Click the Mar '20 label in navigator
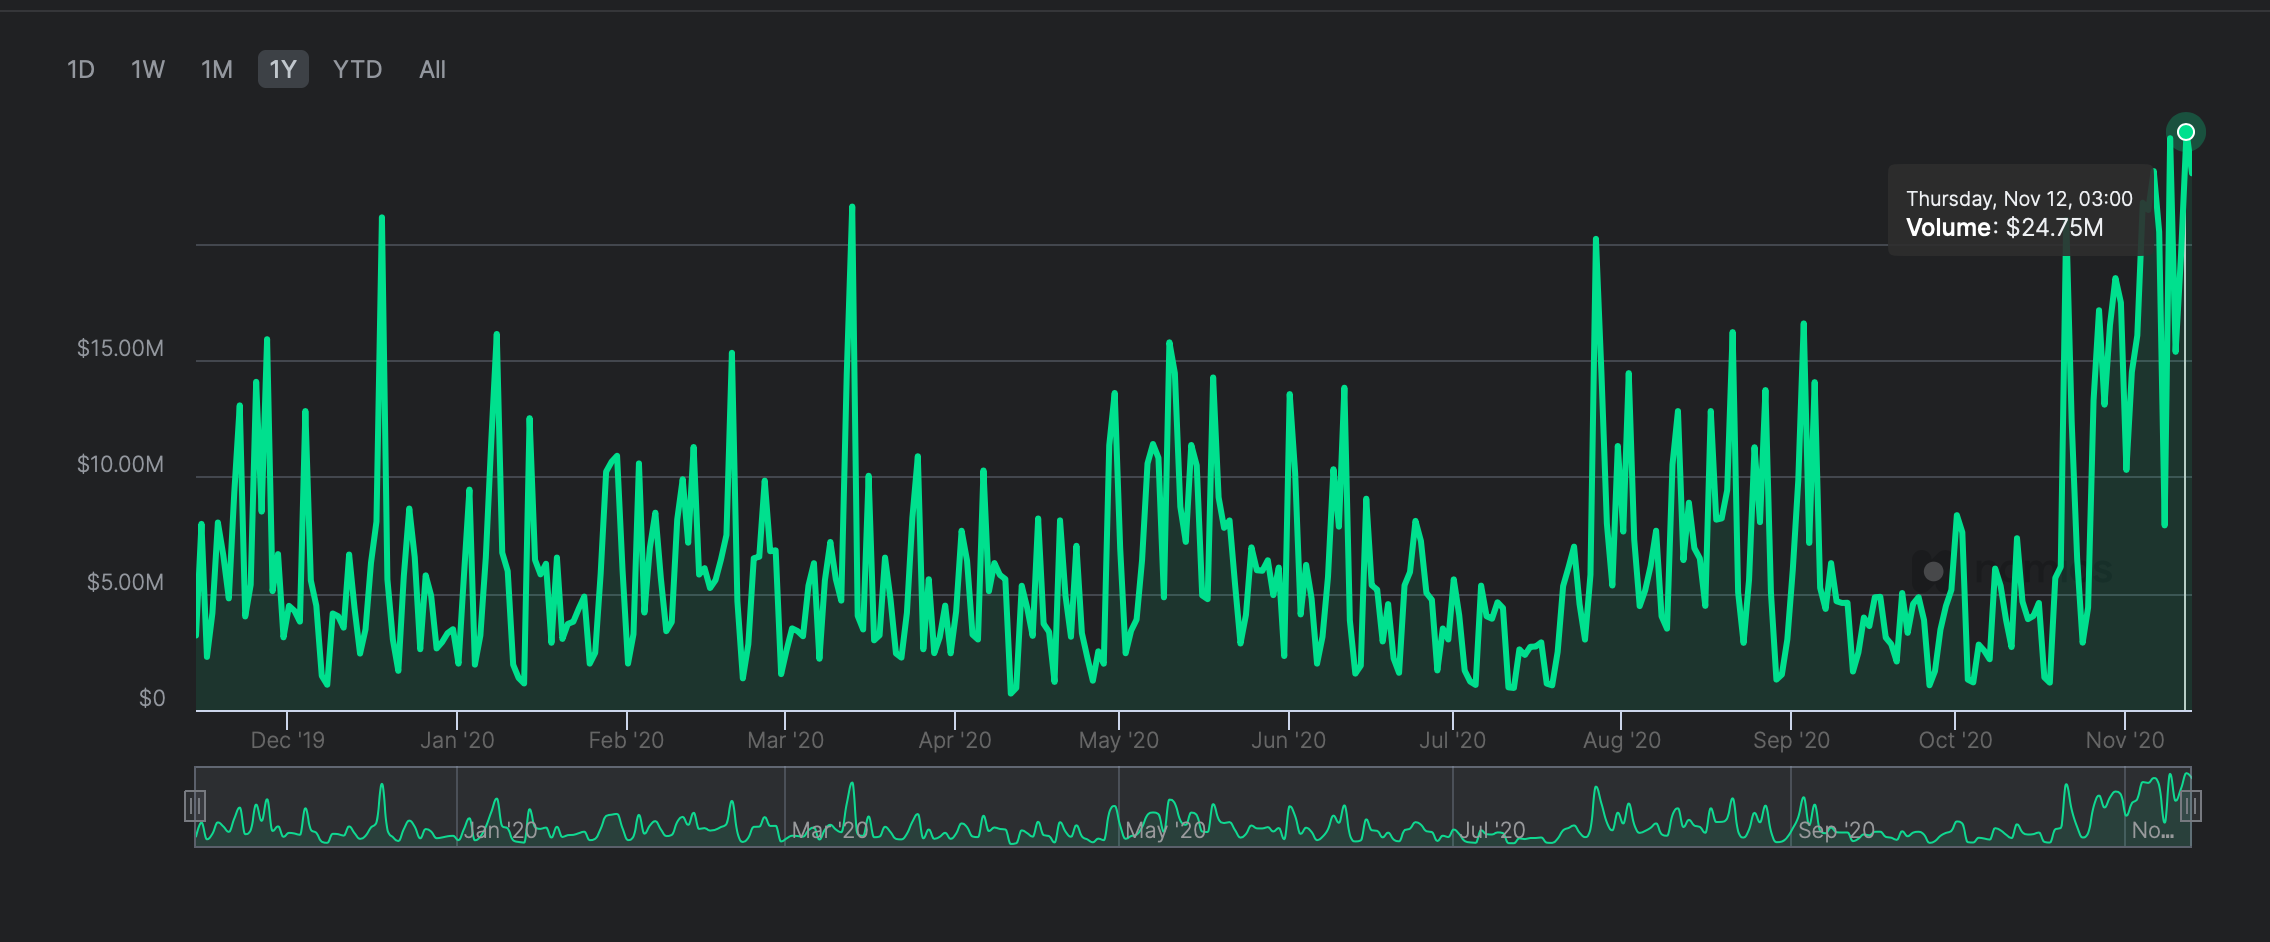Image resolution: width=2270 pixels, height=942 pixels. tap(829, 830)
